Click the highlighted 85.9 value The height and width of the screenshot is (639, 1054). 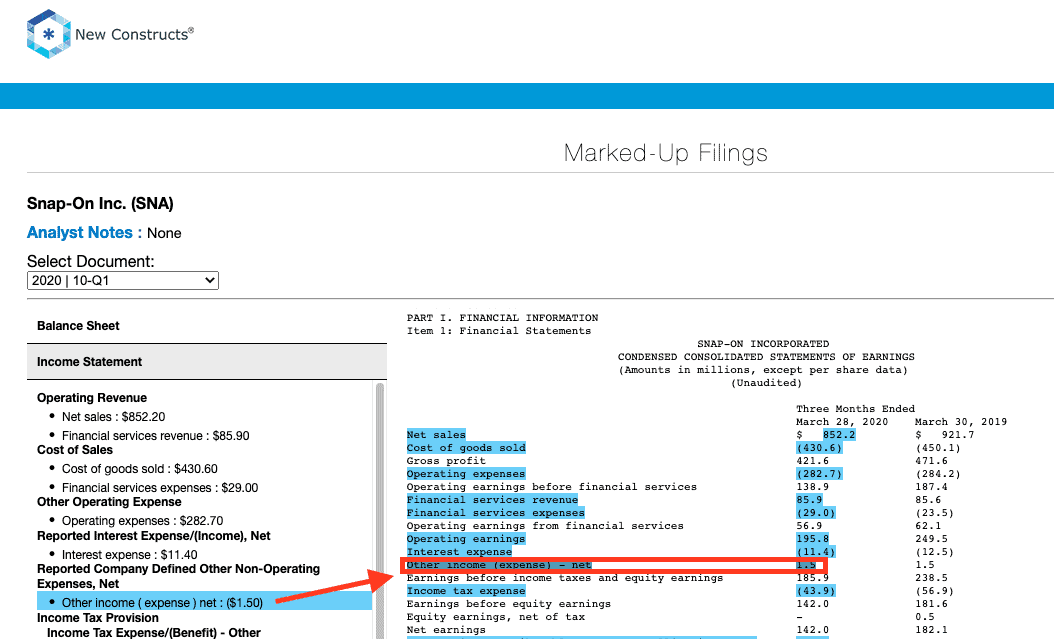(x=809, y=500)
